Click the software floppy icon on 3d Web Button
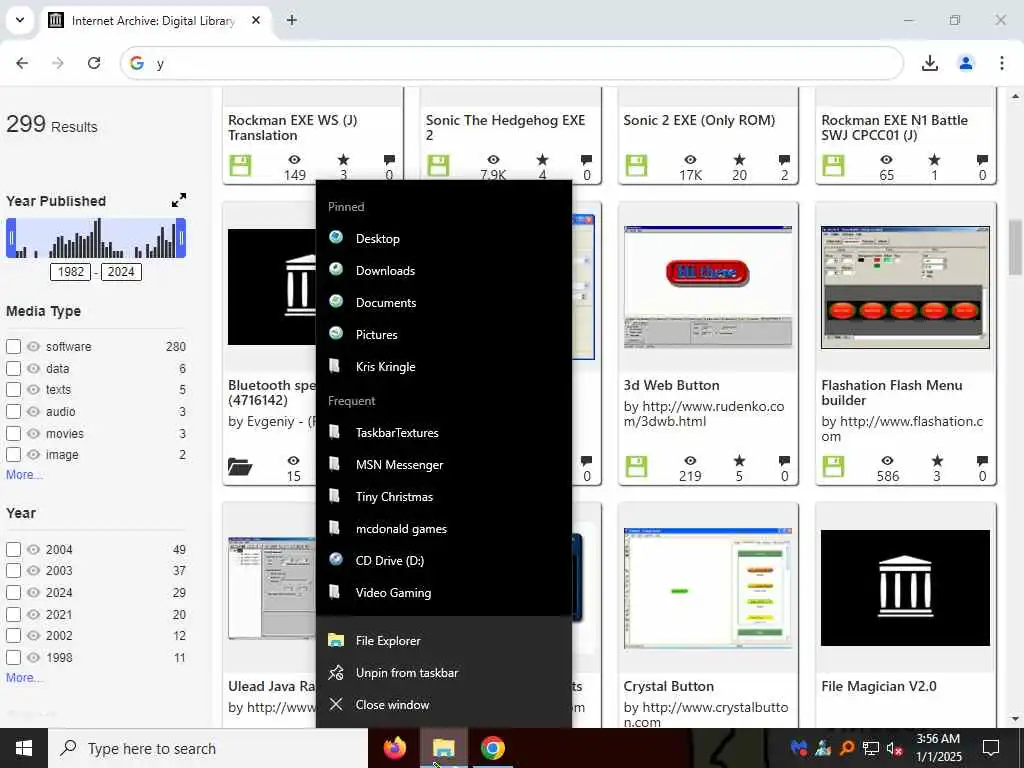This screenshot has height=768, width=1024. coord(636,467)
